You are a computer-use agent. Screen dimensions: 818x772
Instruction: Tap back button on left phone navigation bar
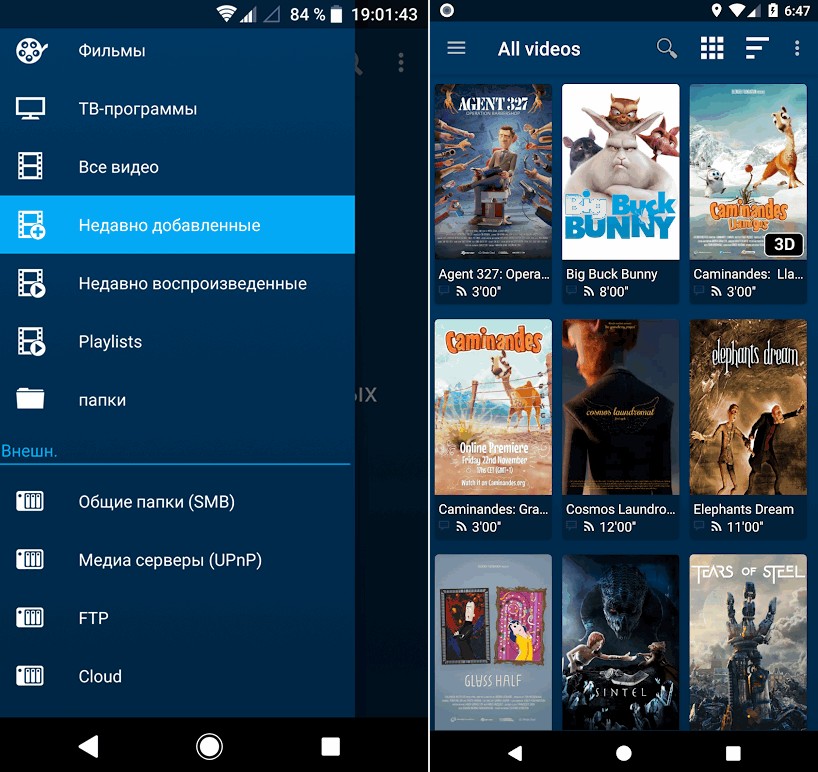point(89,746)
